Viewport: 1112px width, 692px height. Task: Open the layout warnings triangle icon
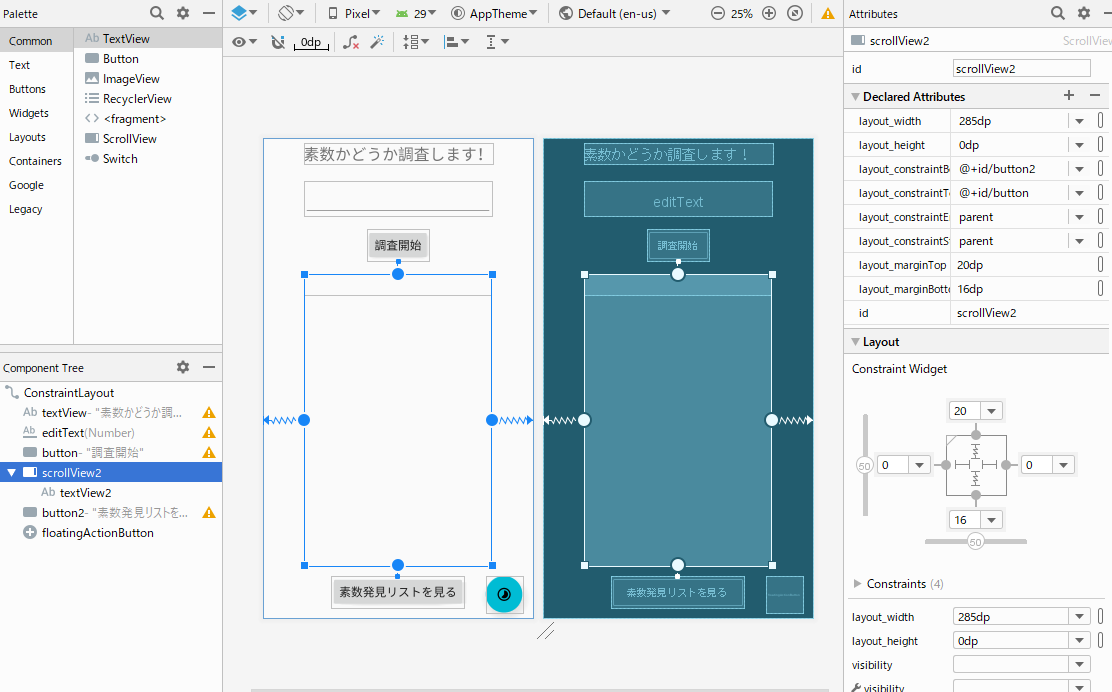point(828,14)
